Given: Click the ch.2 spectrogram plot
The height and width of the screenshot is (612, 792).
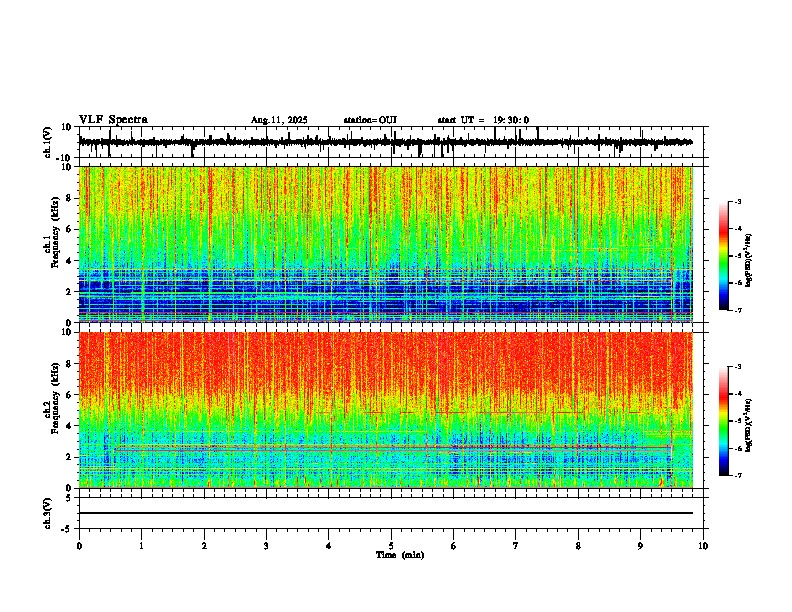Looking at the screenshot, I should click(386, 410).
